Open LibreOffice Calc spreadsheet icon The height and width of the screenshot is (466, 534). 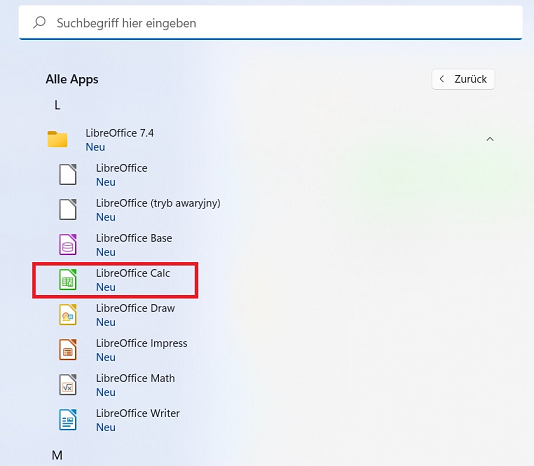pos(68,279)
